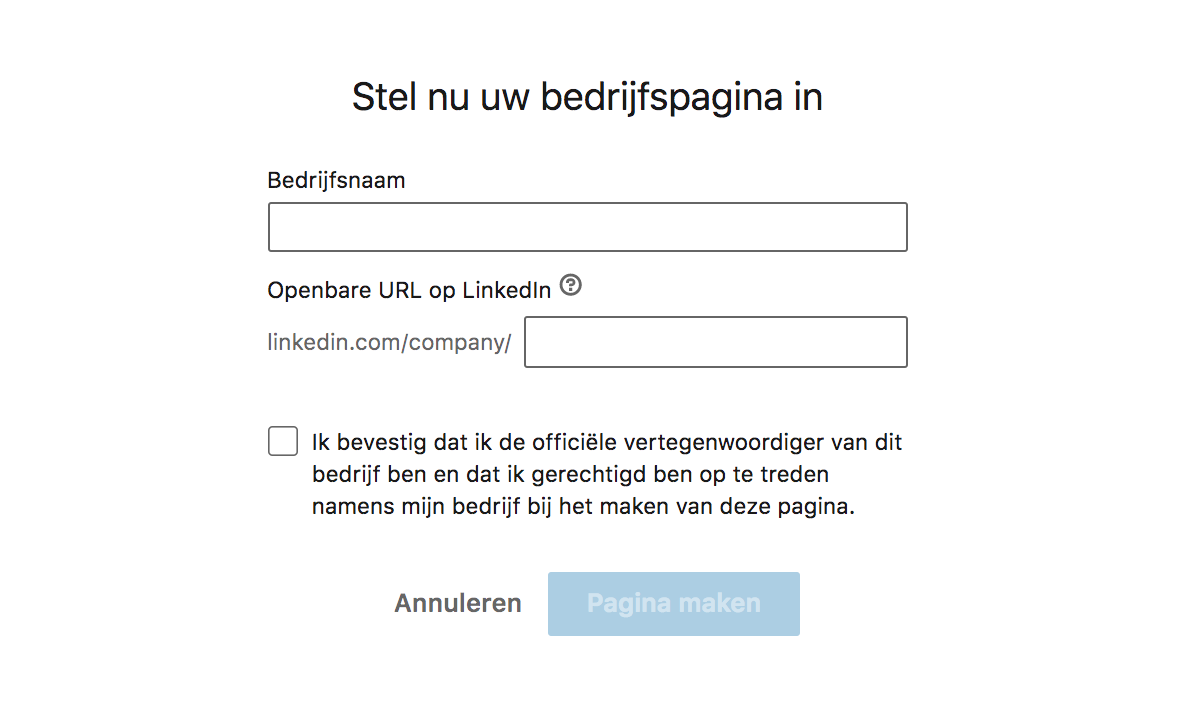1178x712 pixels.
Task: Click the Openbare URL op LinkedIn label
Action: point(408,290)
